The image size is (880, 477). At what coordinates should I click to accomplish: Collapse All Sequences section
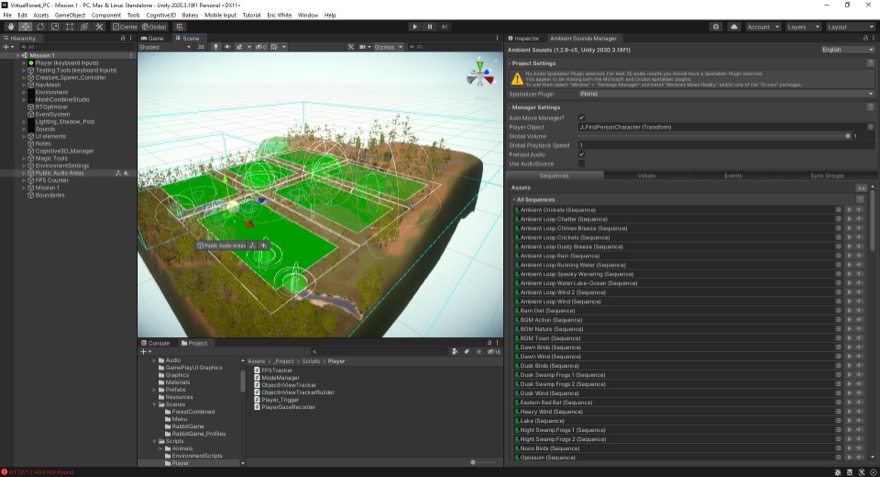tap(514, 200)
